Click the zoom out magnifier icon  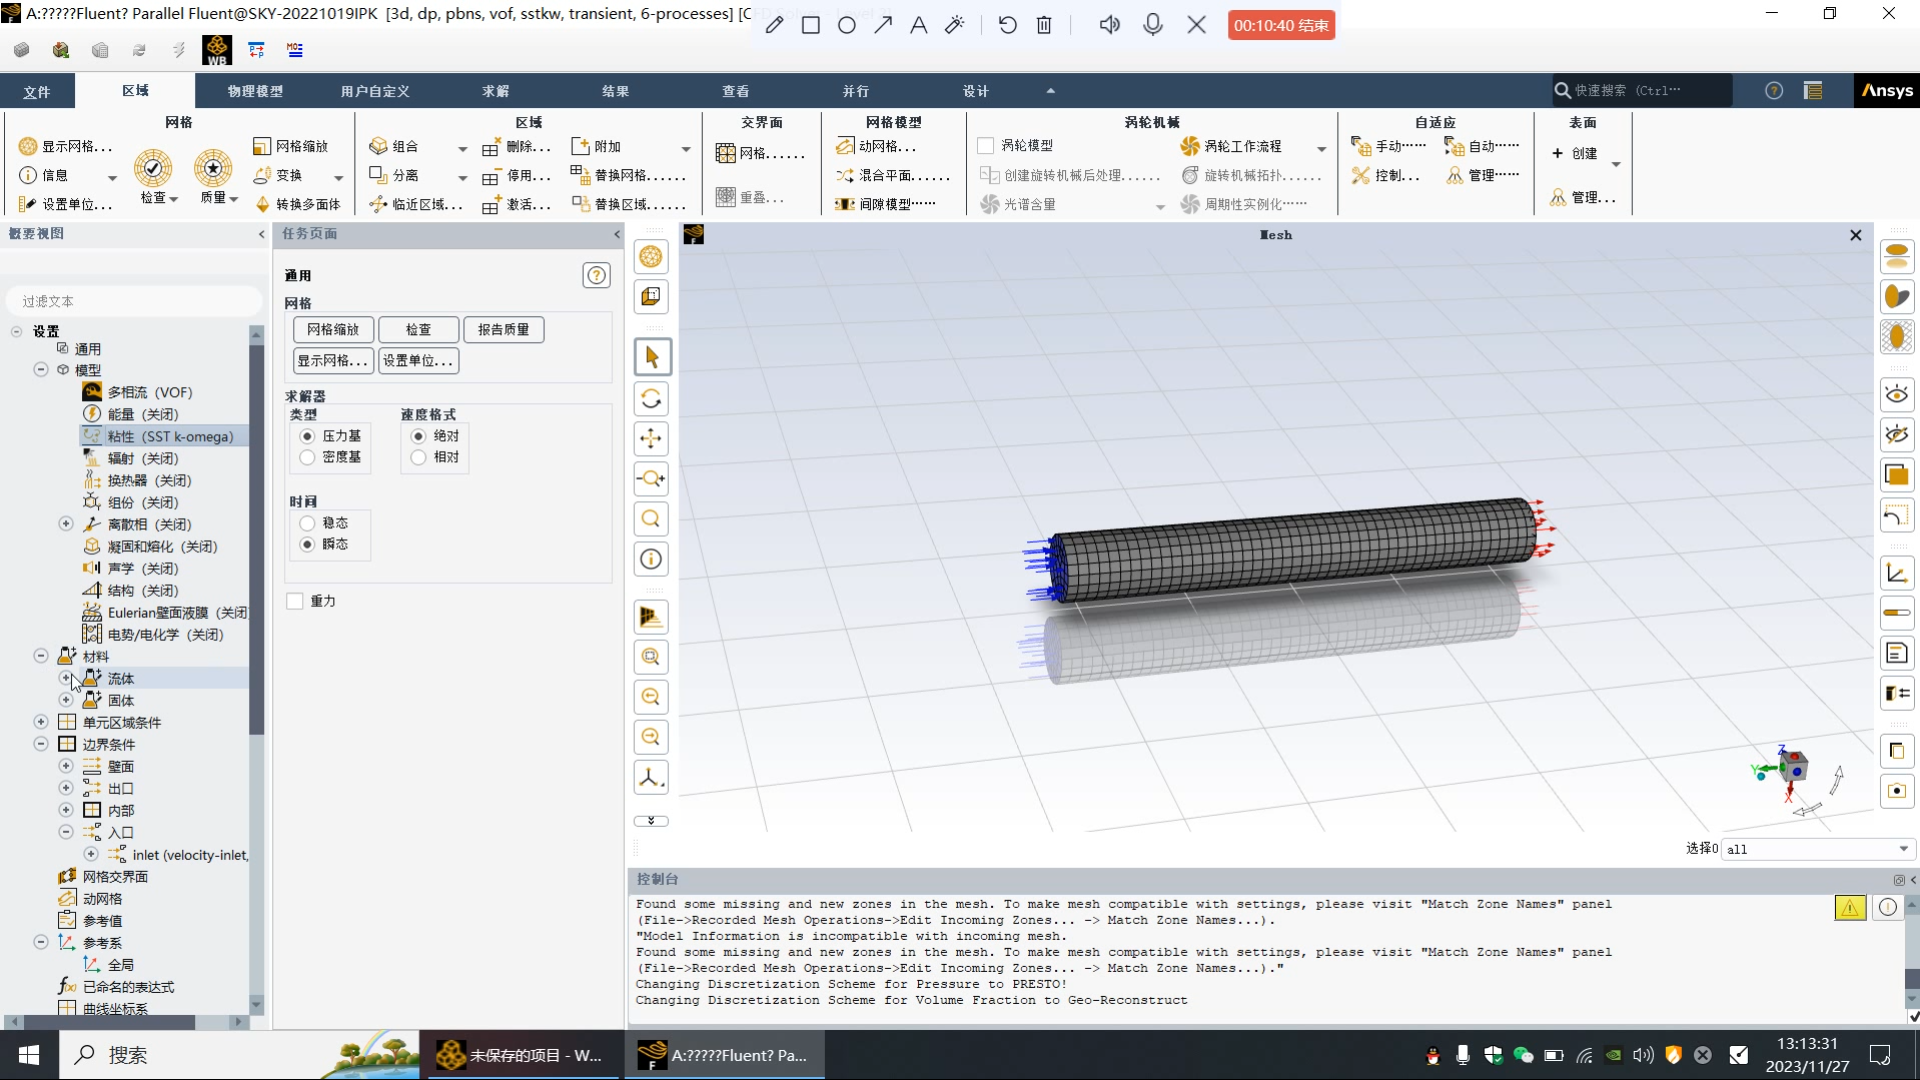point(652,697)
